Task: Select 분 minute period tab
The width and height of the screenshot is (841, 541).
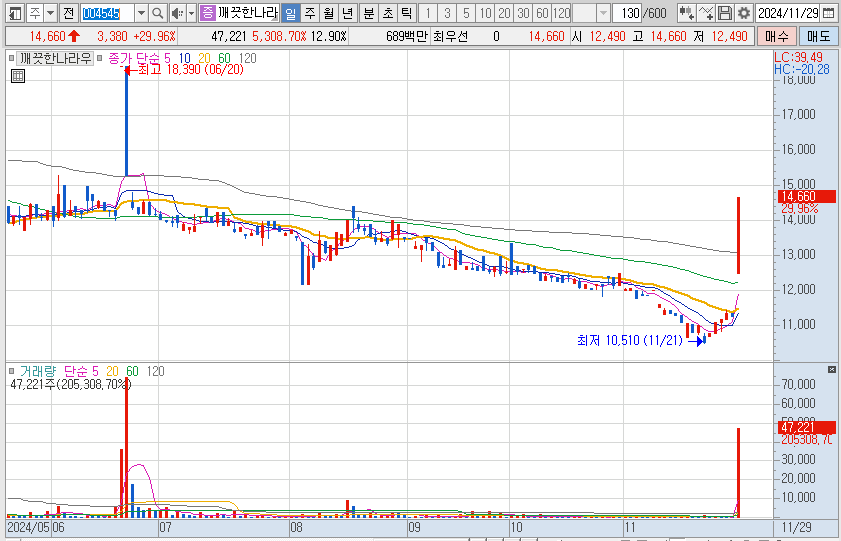Action: [368, 13]
